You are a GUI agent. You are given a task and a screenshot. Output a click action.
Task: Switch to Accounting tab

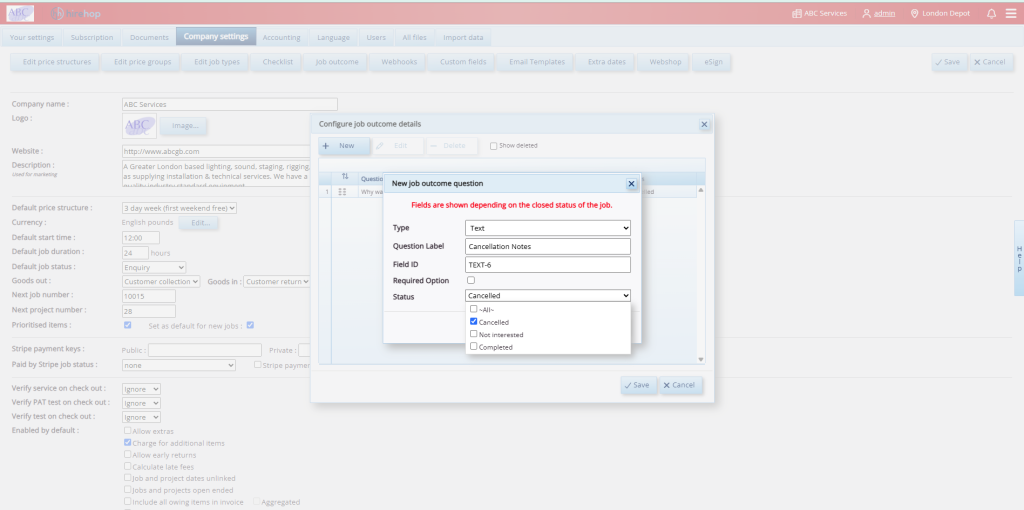point(281,37)
